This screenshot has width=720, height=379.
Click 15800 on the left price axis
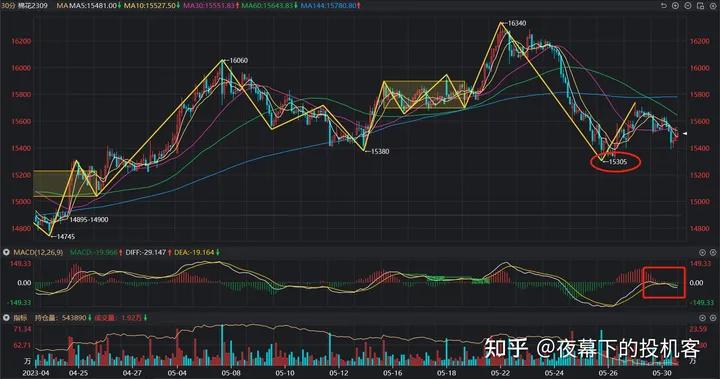21,95
